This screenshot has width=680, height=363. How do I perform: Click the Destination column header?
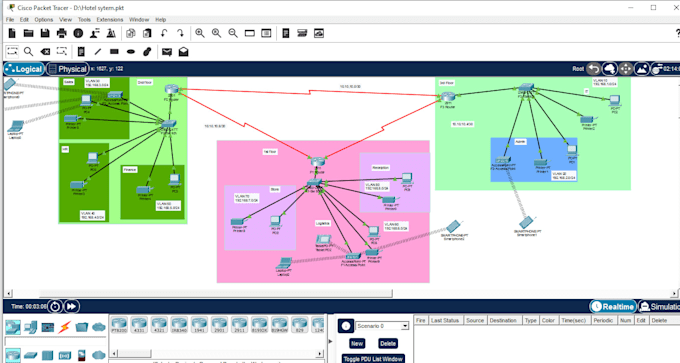point(503,320)
